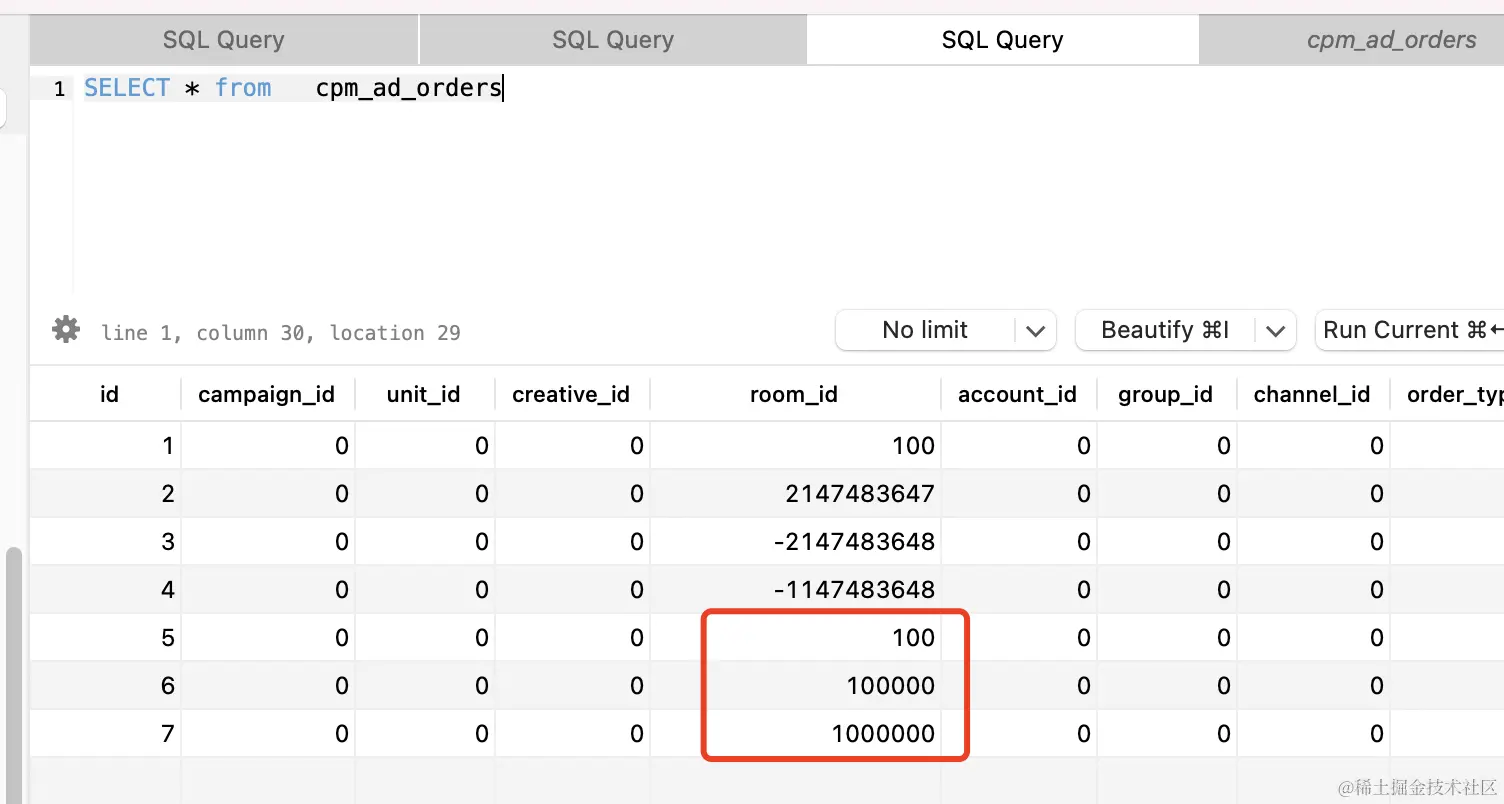Select the id cell showing 7
Screen dimensions: 1504x804
105,733
